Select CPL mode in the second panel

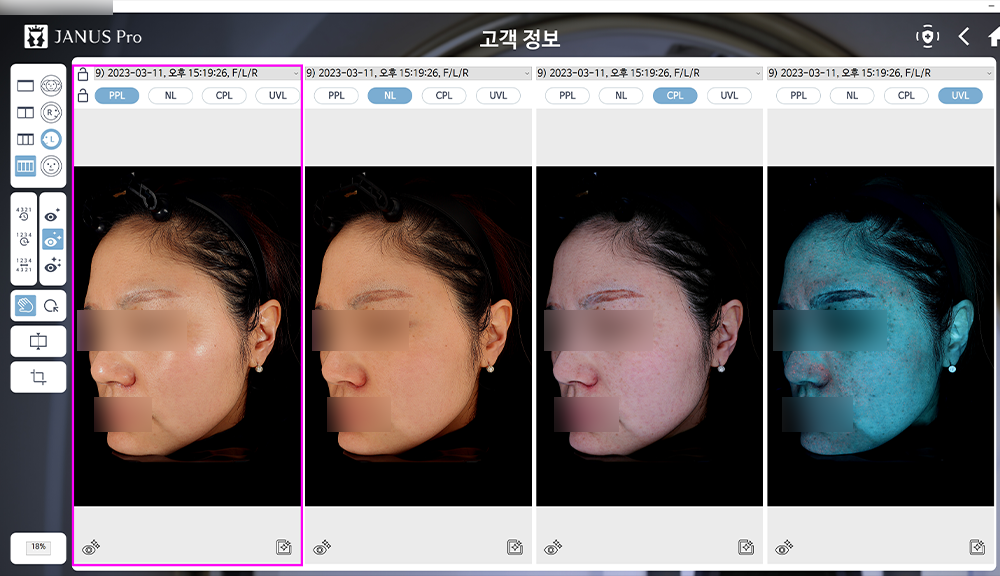[444, 96]
